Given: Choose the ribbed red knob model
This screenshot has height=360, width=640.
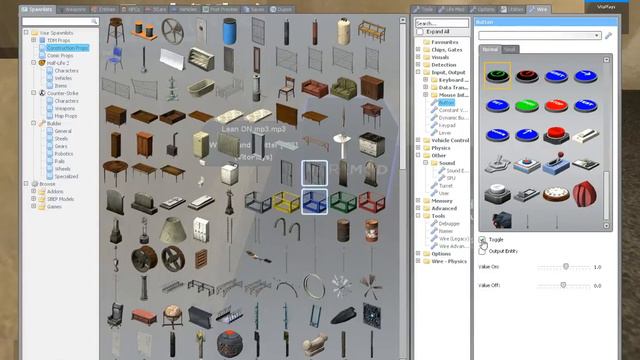Looking at the screenshot, I should 584,194.
